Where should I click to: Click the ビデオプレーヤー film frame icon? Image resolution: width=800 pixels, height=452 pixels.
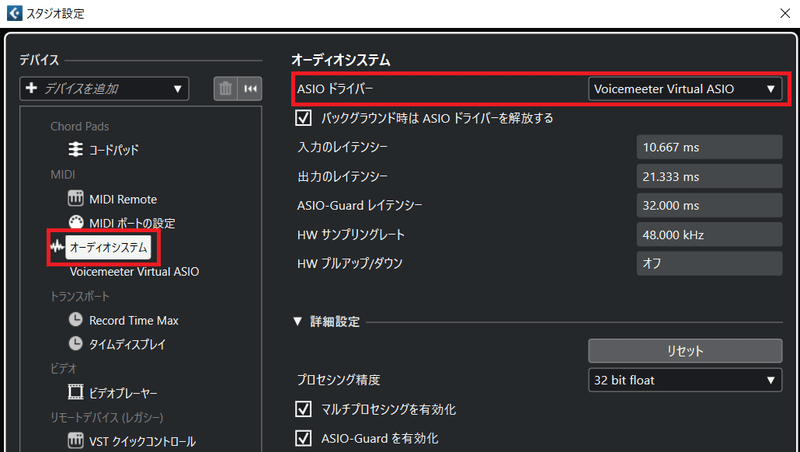tap(76, 392)
